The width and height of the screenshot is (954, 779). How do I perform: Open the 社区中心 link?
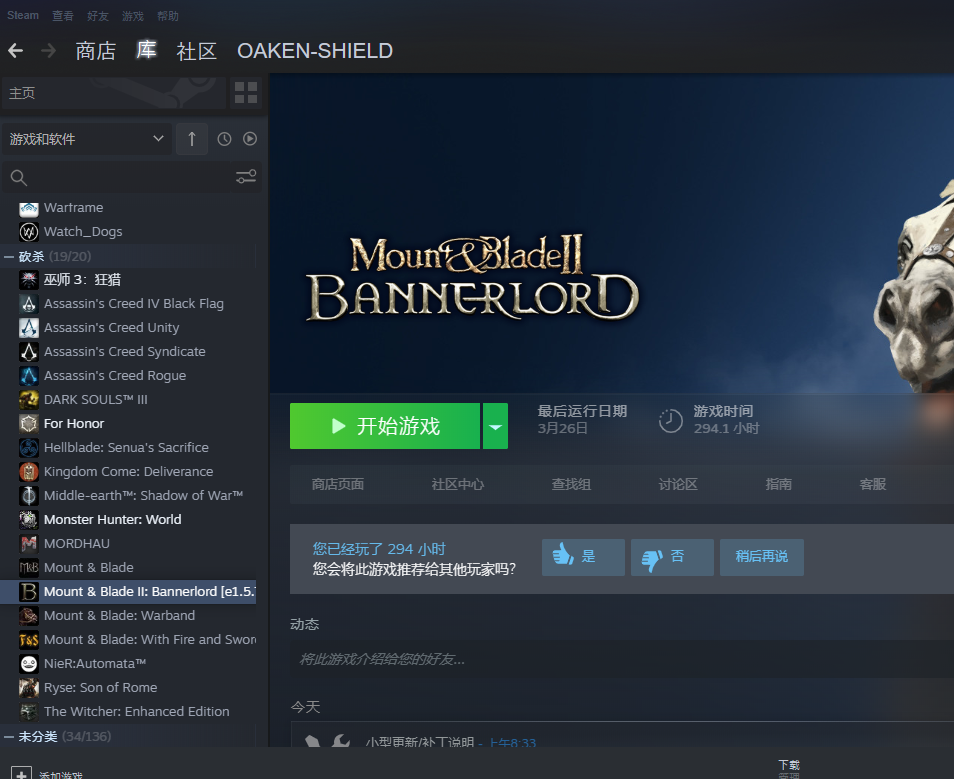coord(458,484)
